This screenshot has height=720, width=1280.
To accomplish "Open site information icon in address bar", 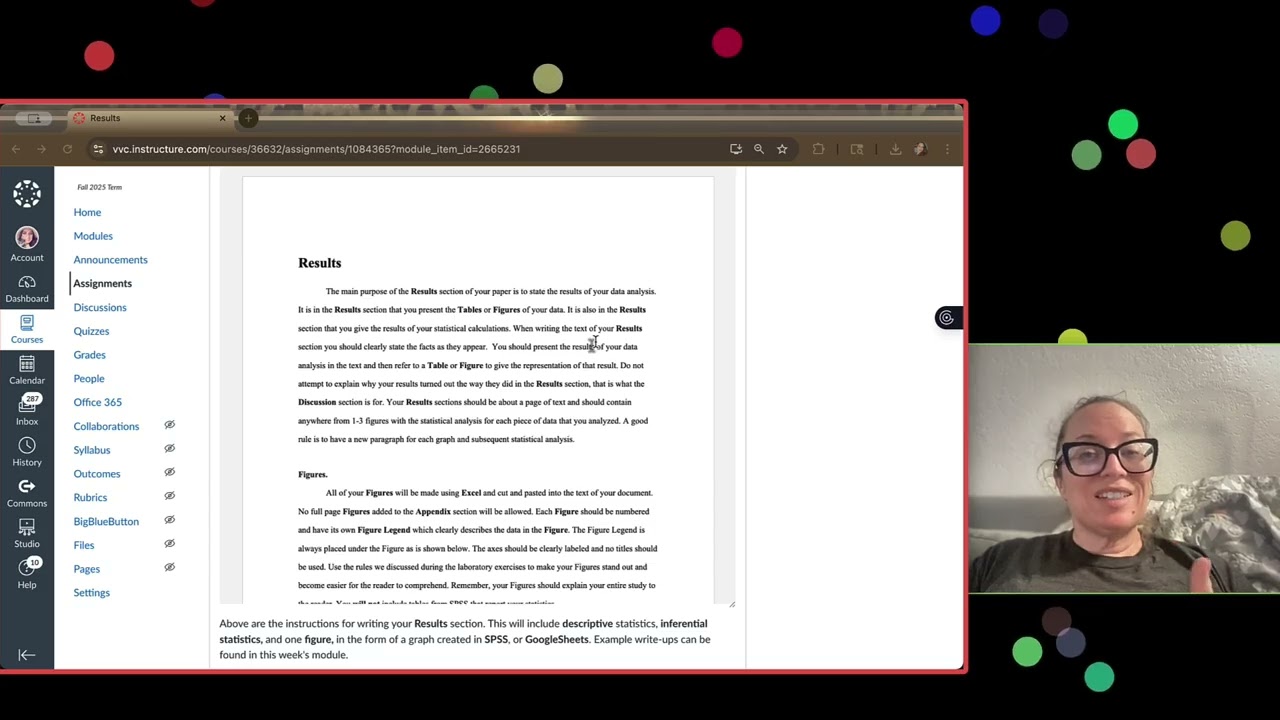I will coord(98,149).
